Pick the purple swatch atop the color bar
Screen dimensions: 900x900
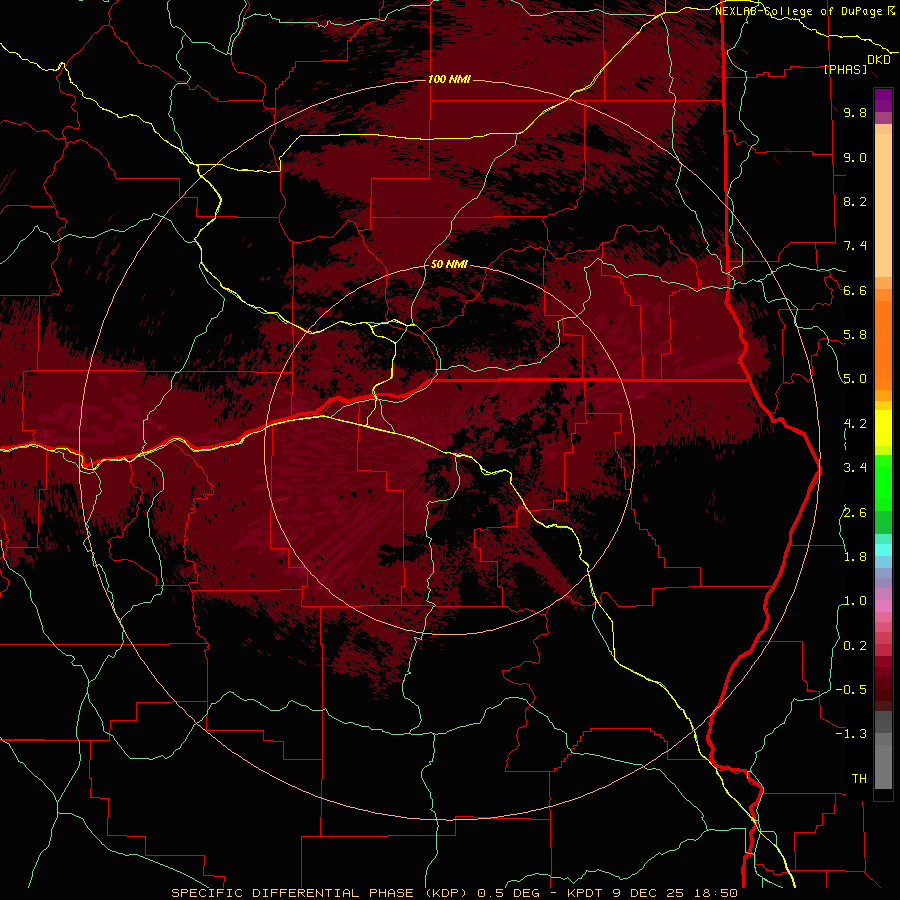tap(883, 101)
